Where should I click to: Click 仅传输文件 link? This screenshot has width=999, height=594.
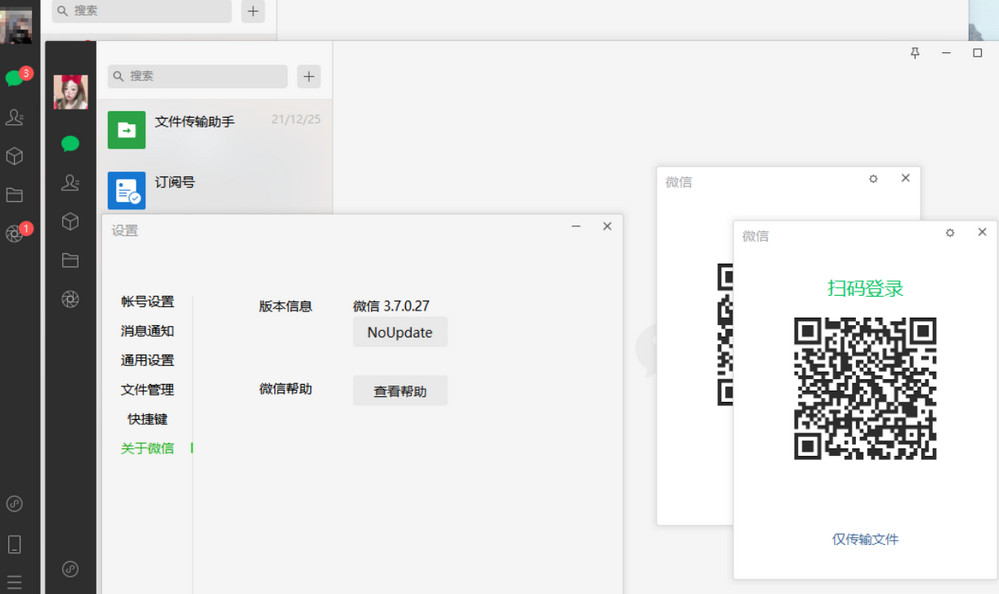(865, 539)
